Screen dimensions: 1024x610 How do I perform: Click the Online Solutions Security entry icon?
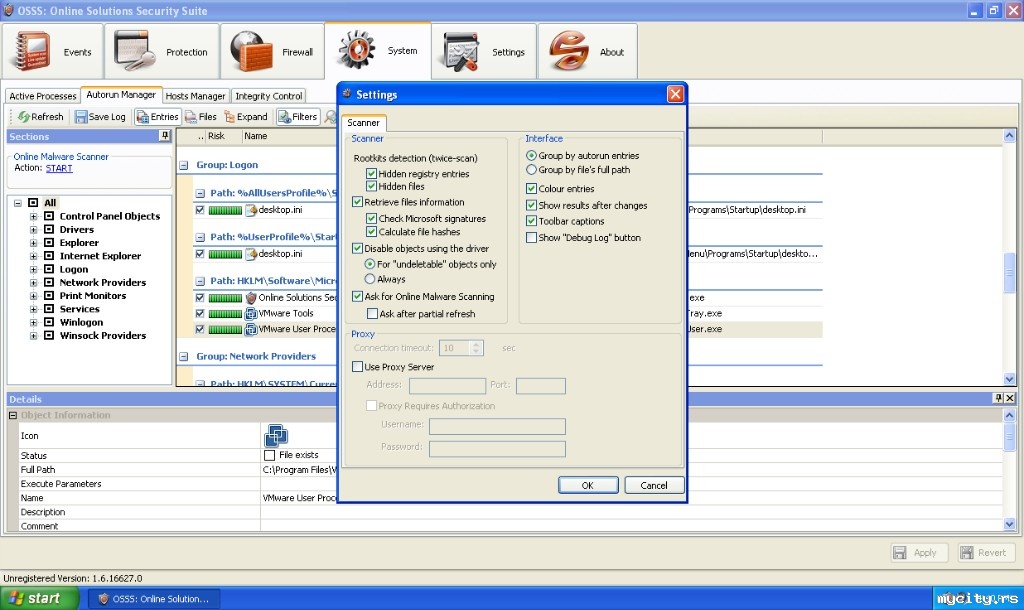tap(251, 298)
